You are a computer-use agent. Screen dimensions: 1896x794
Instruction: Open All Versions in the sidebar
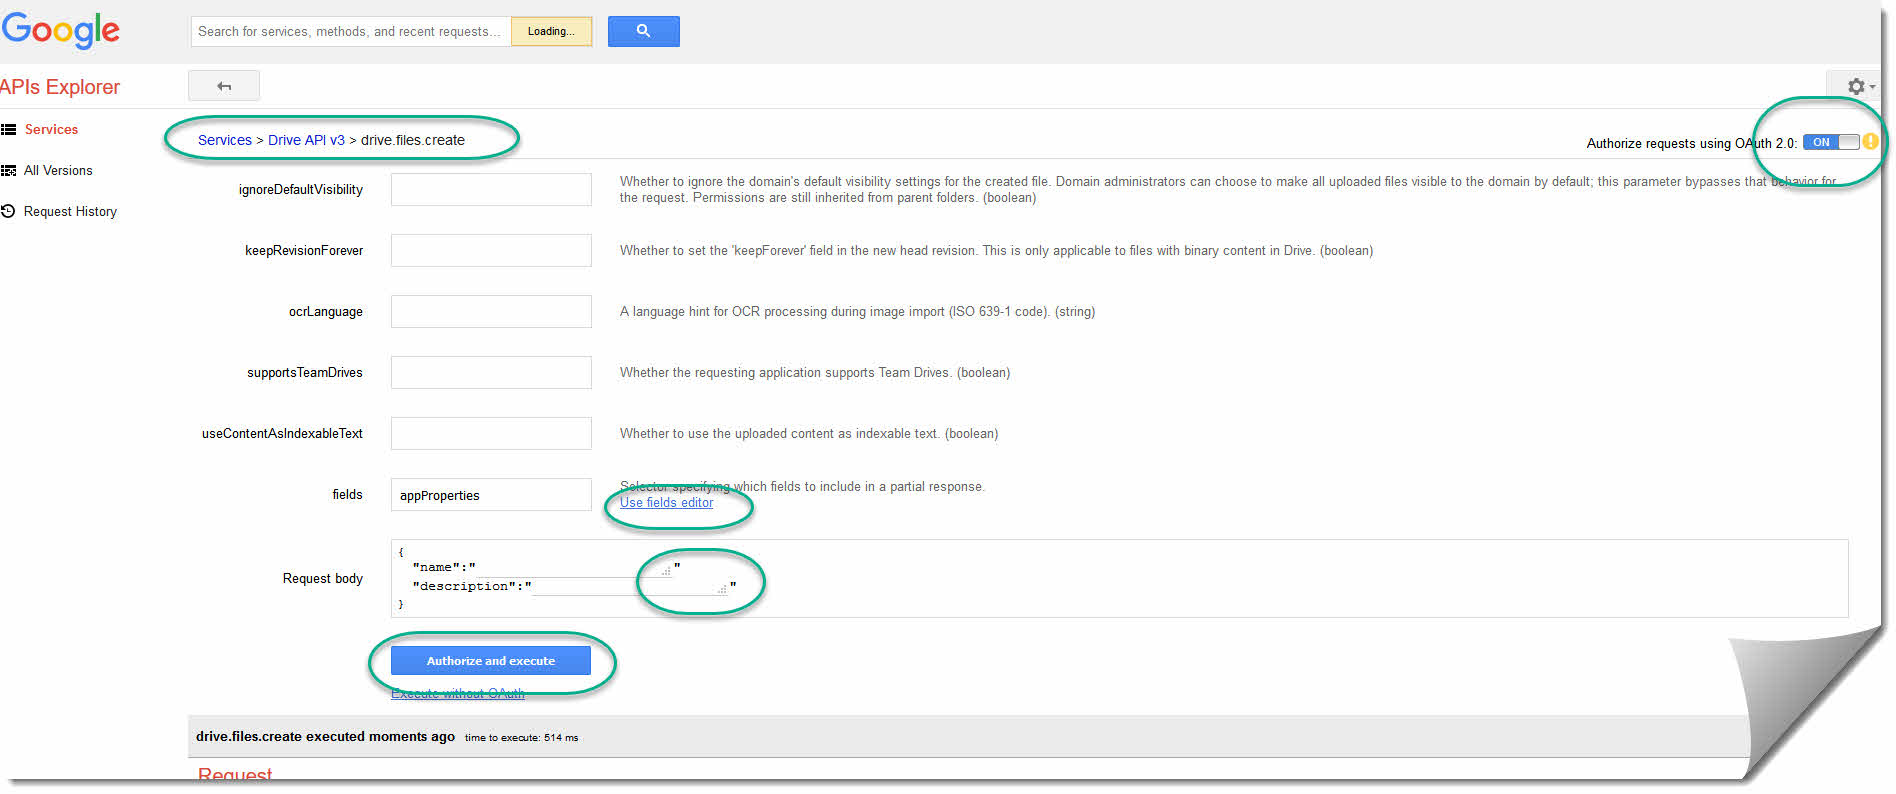58,171
